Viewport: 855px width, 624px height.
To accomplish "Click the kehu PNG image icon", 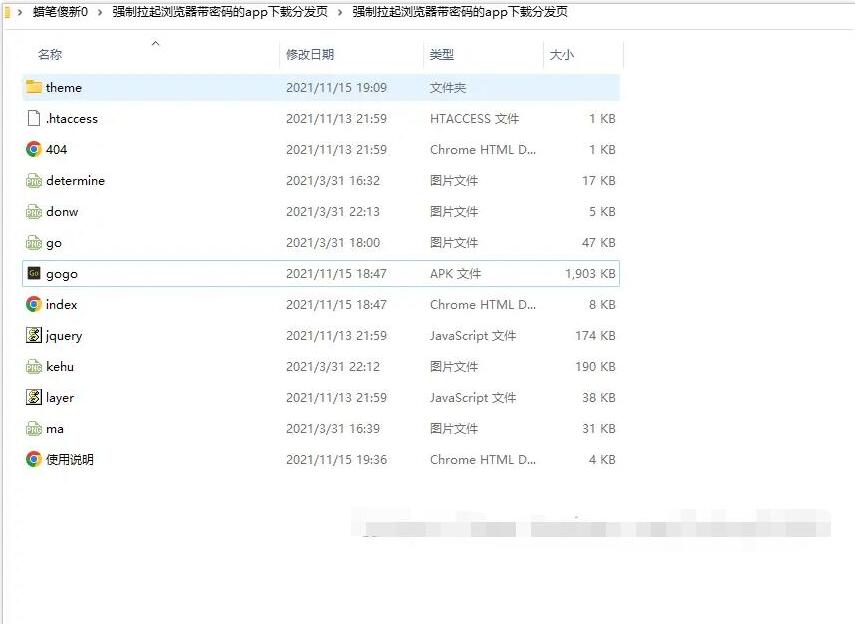I will pos(34,367).
